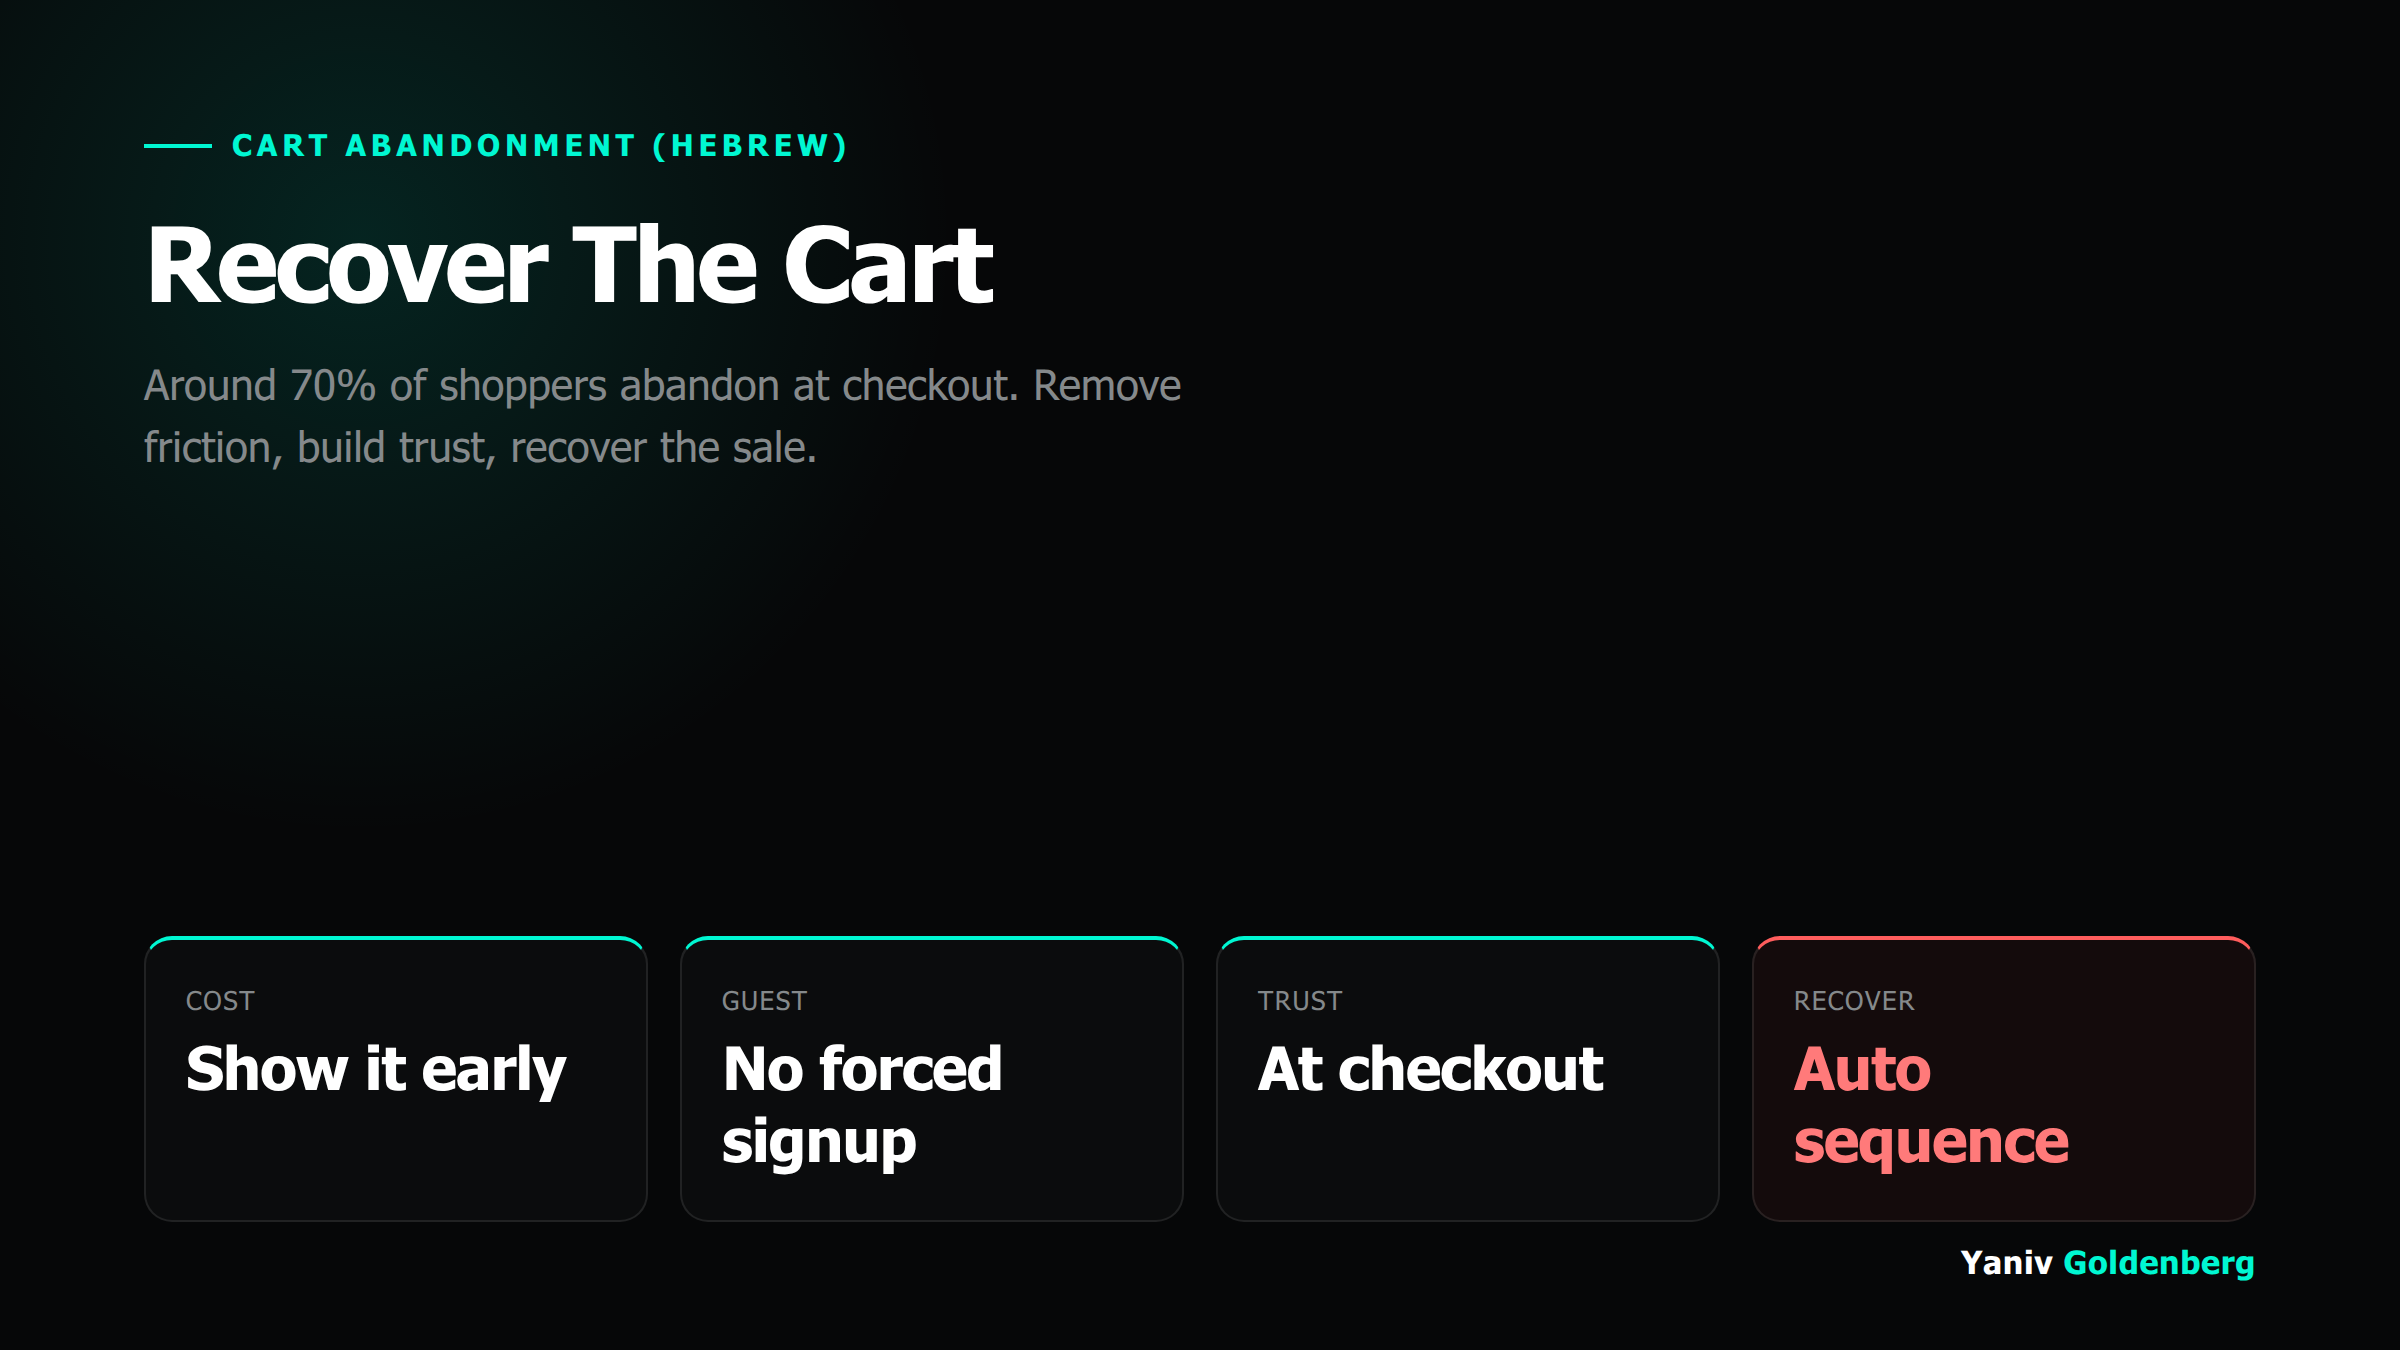Click the small TRUST label
2400x1350 pixels.
point(1300,1001)
